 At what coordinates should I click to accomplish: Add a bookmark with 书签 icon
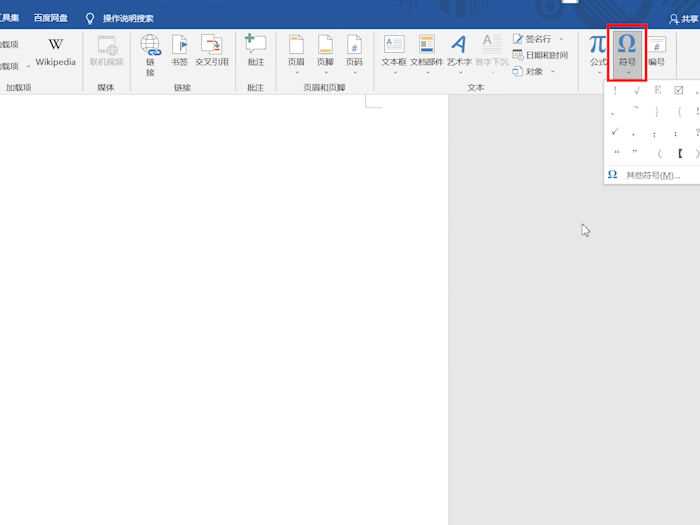point(179,50)
